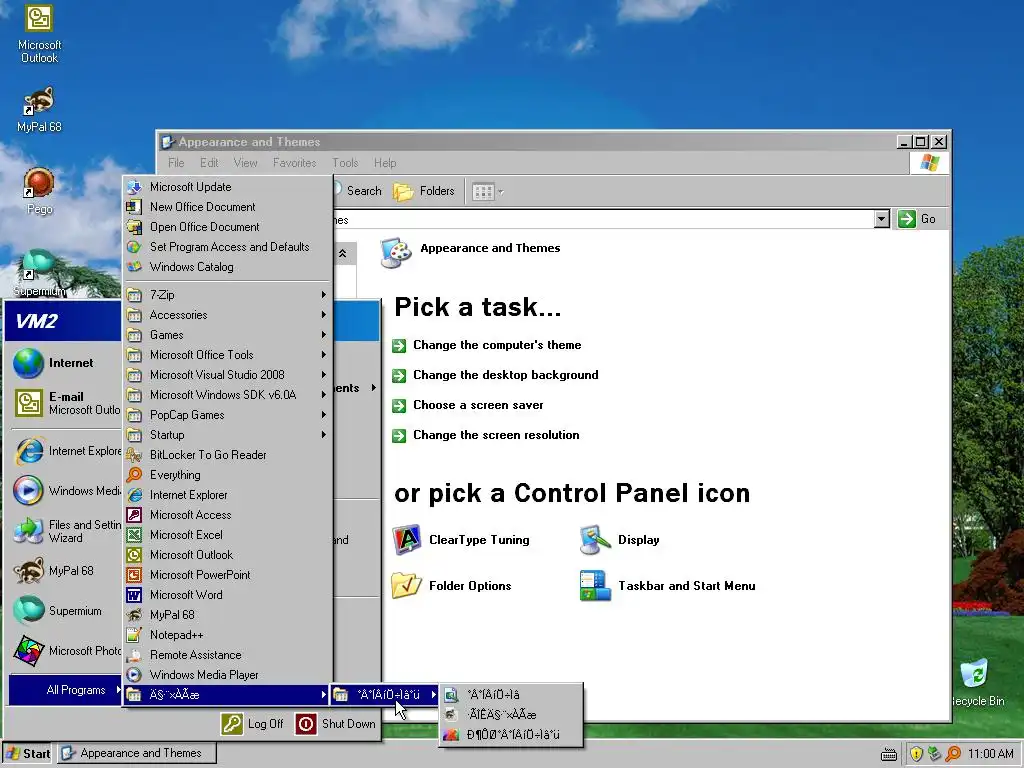Click the security shield tray icon
The width and height of the screenshot is (1024, 768).
point(916,754)
